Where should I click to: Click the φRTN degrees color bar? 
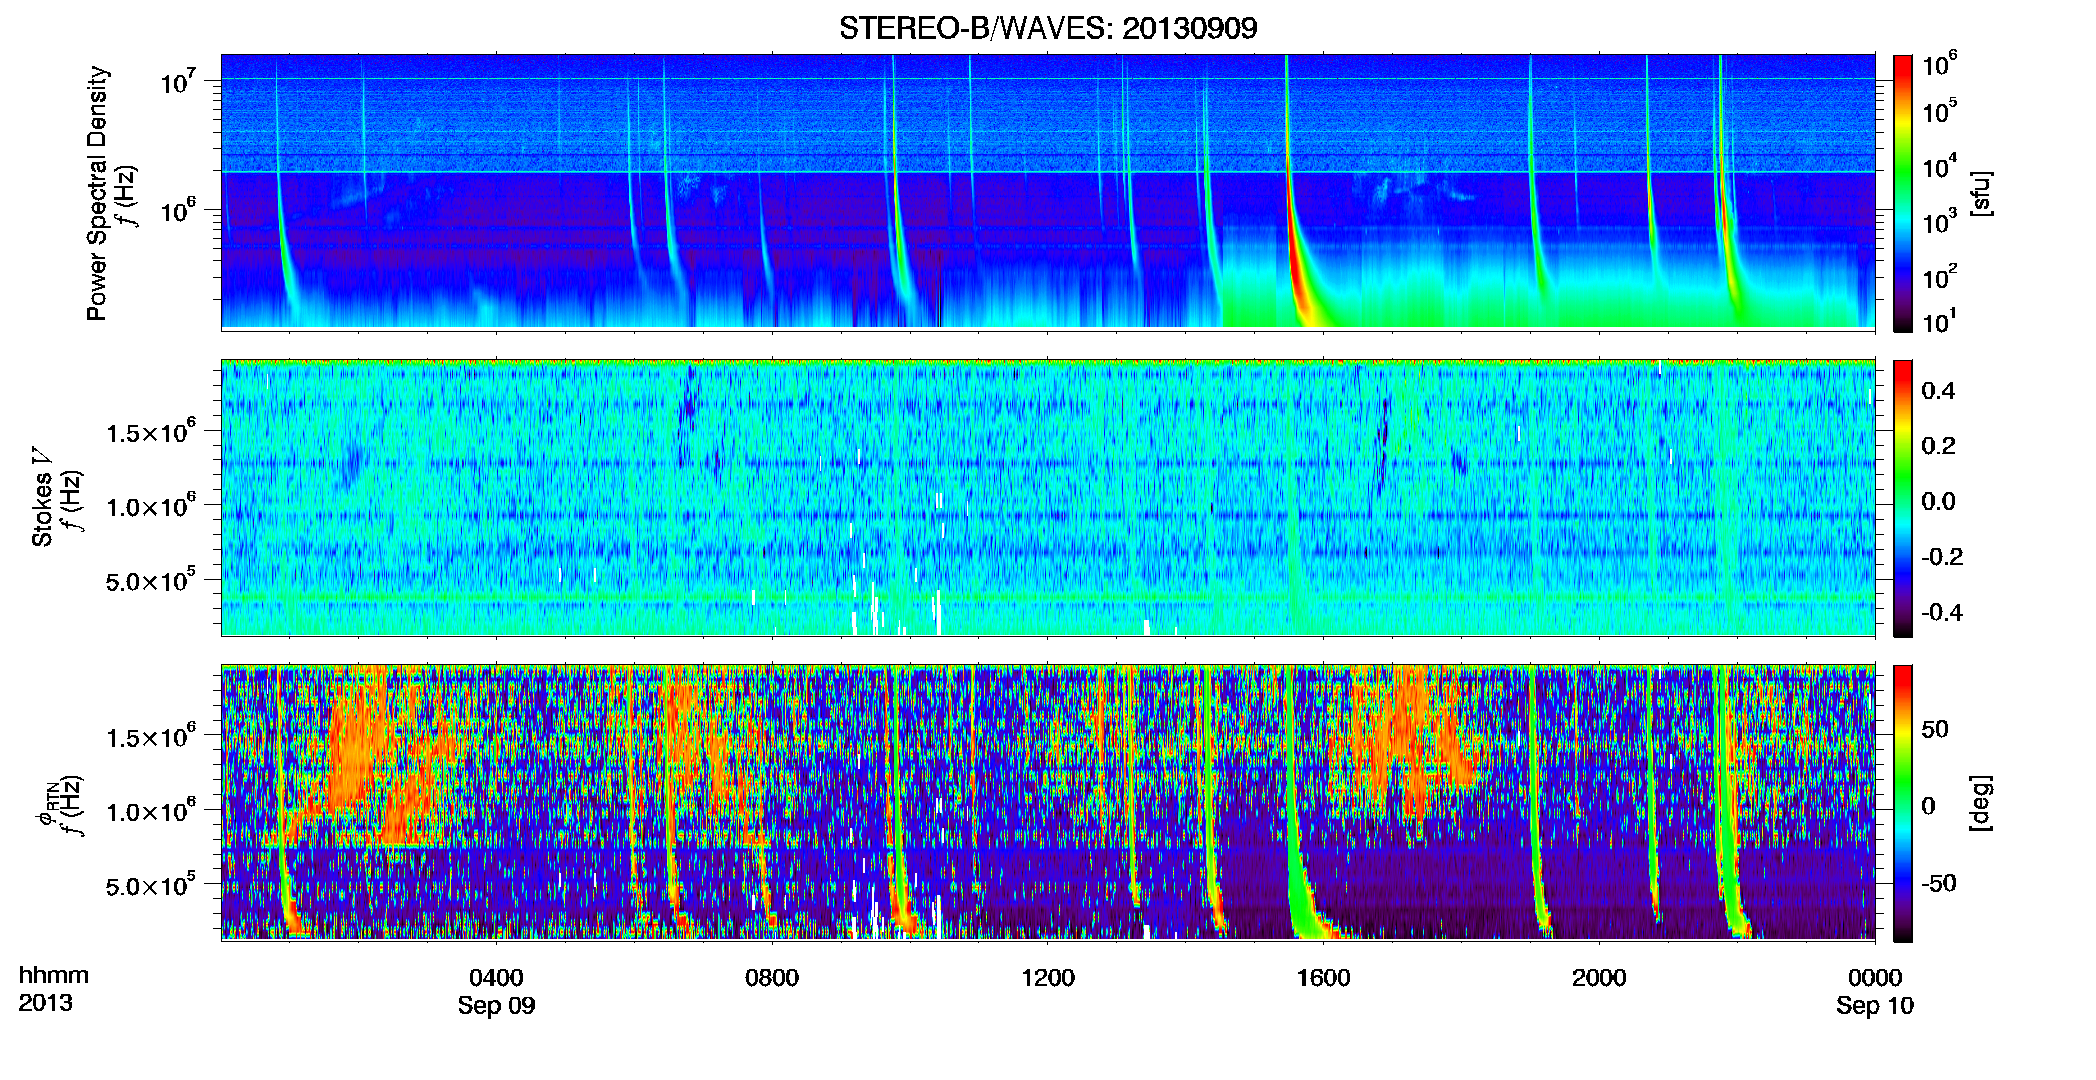1903,803
